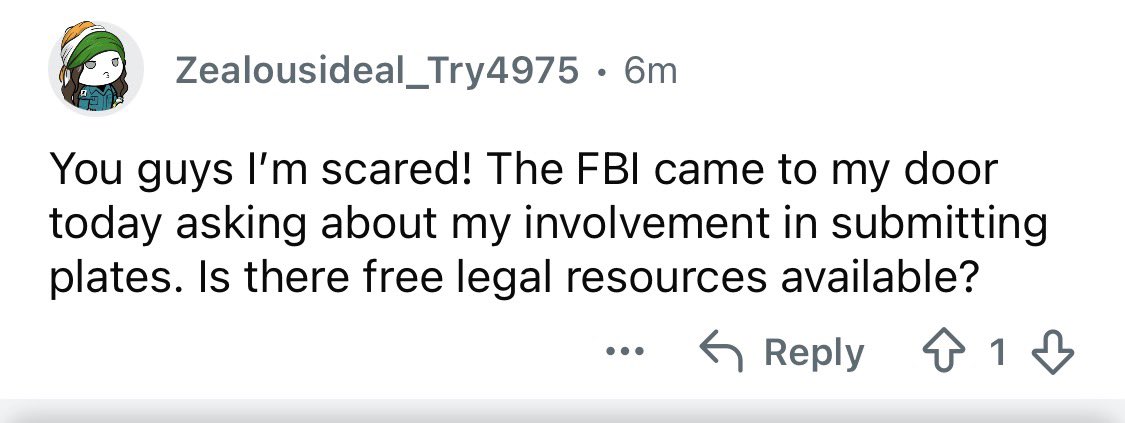
Task: Click the gray divider bar below the comment
Action: pos(562,410)
